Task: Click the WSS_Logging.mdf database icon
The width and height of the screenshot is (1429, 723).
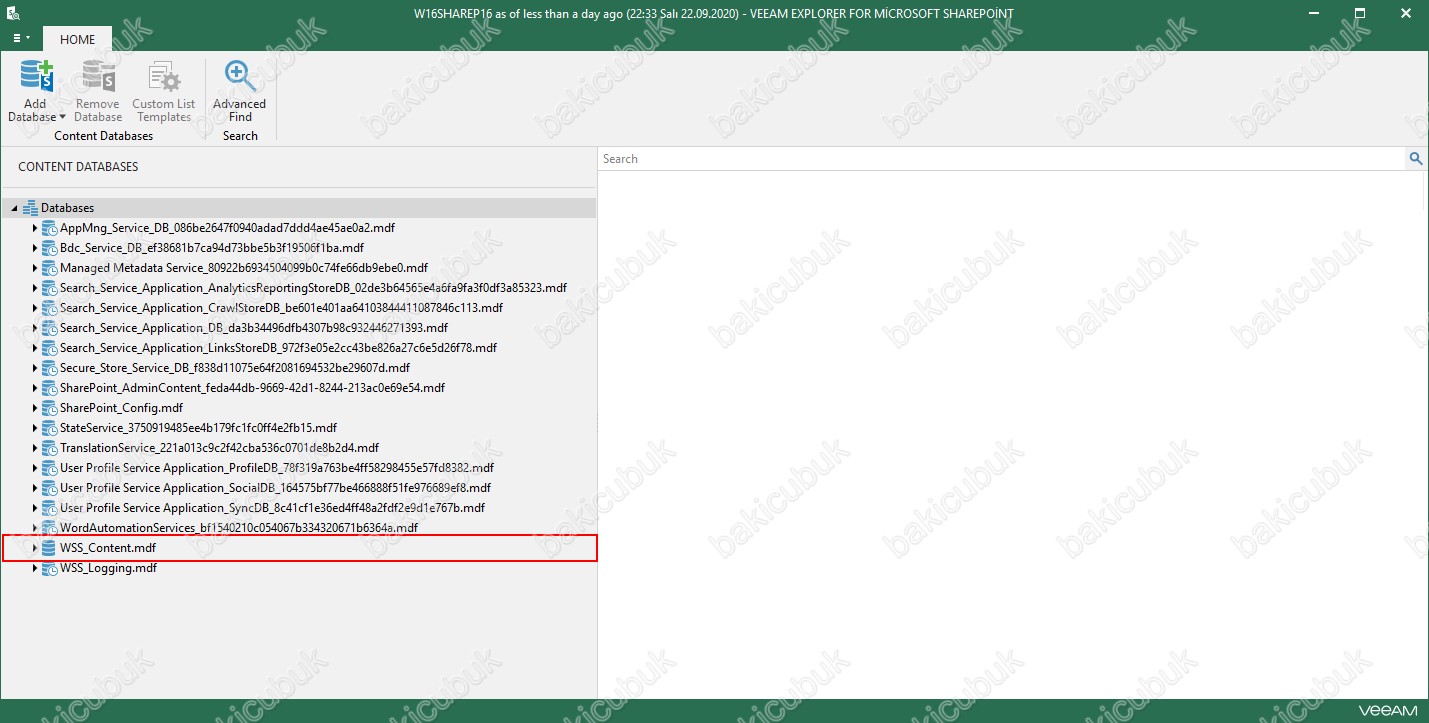Action: tap(49, 568)
